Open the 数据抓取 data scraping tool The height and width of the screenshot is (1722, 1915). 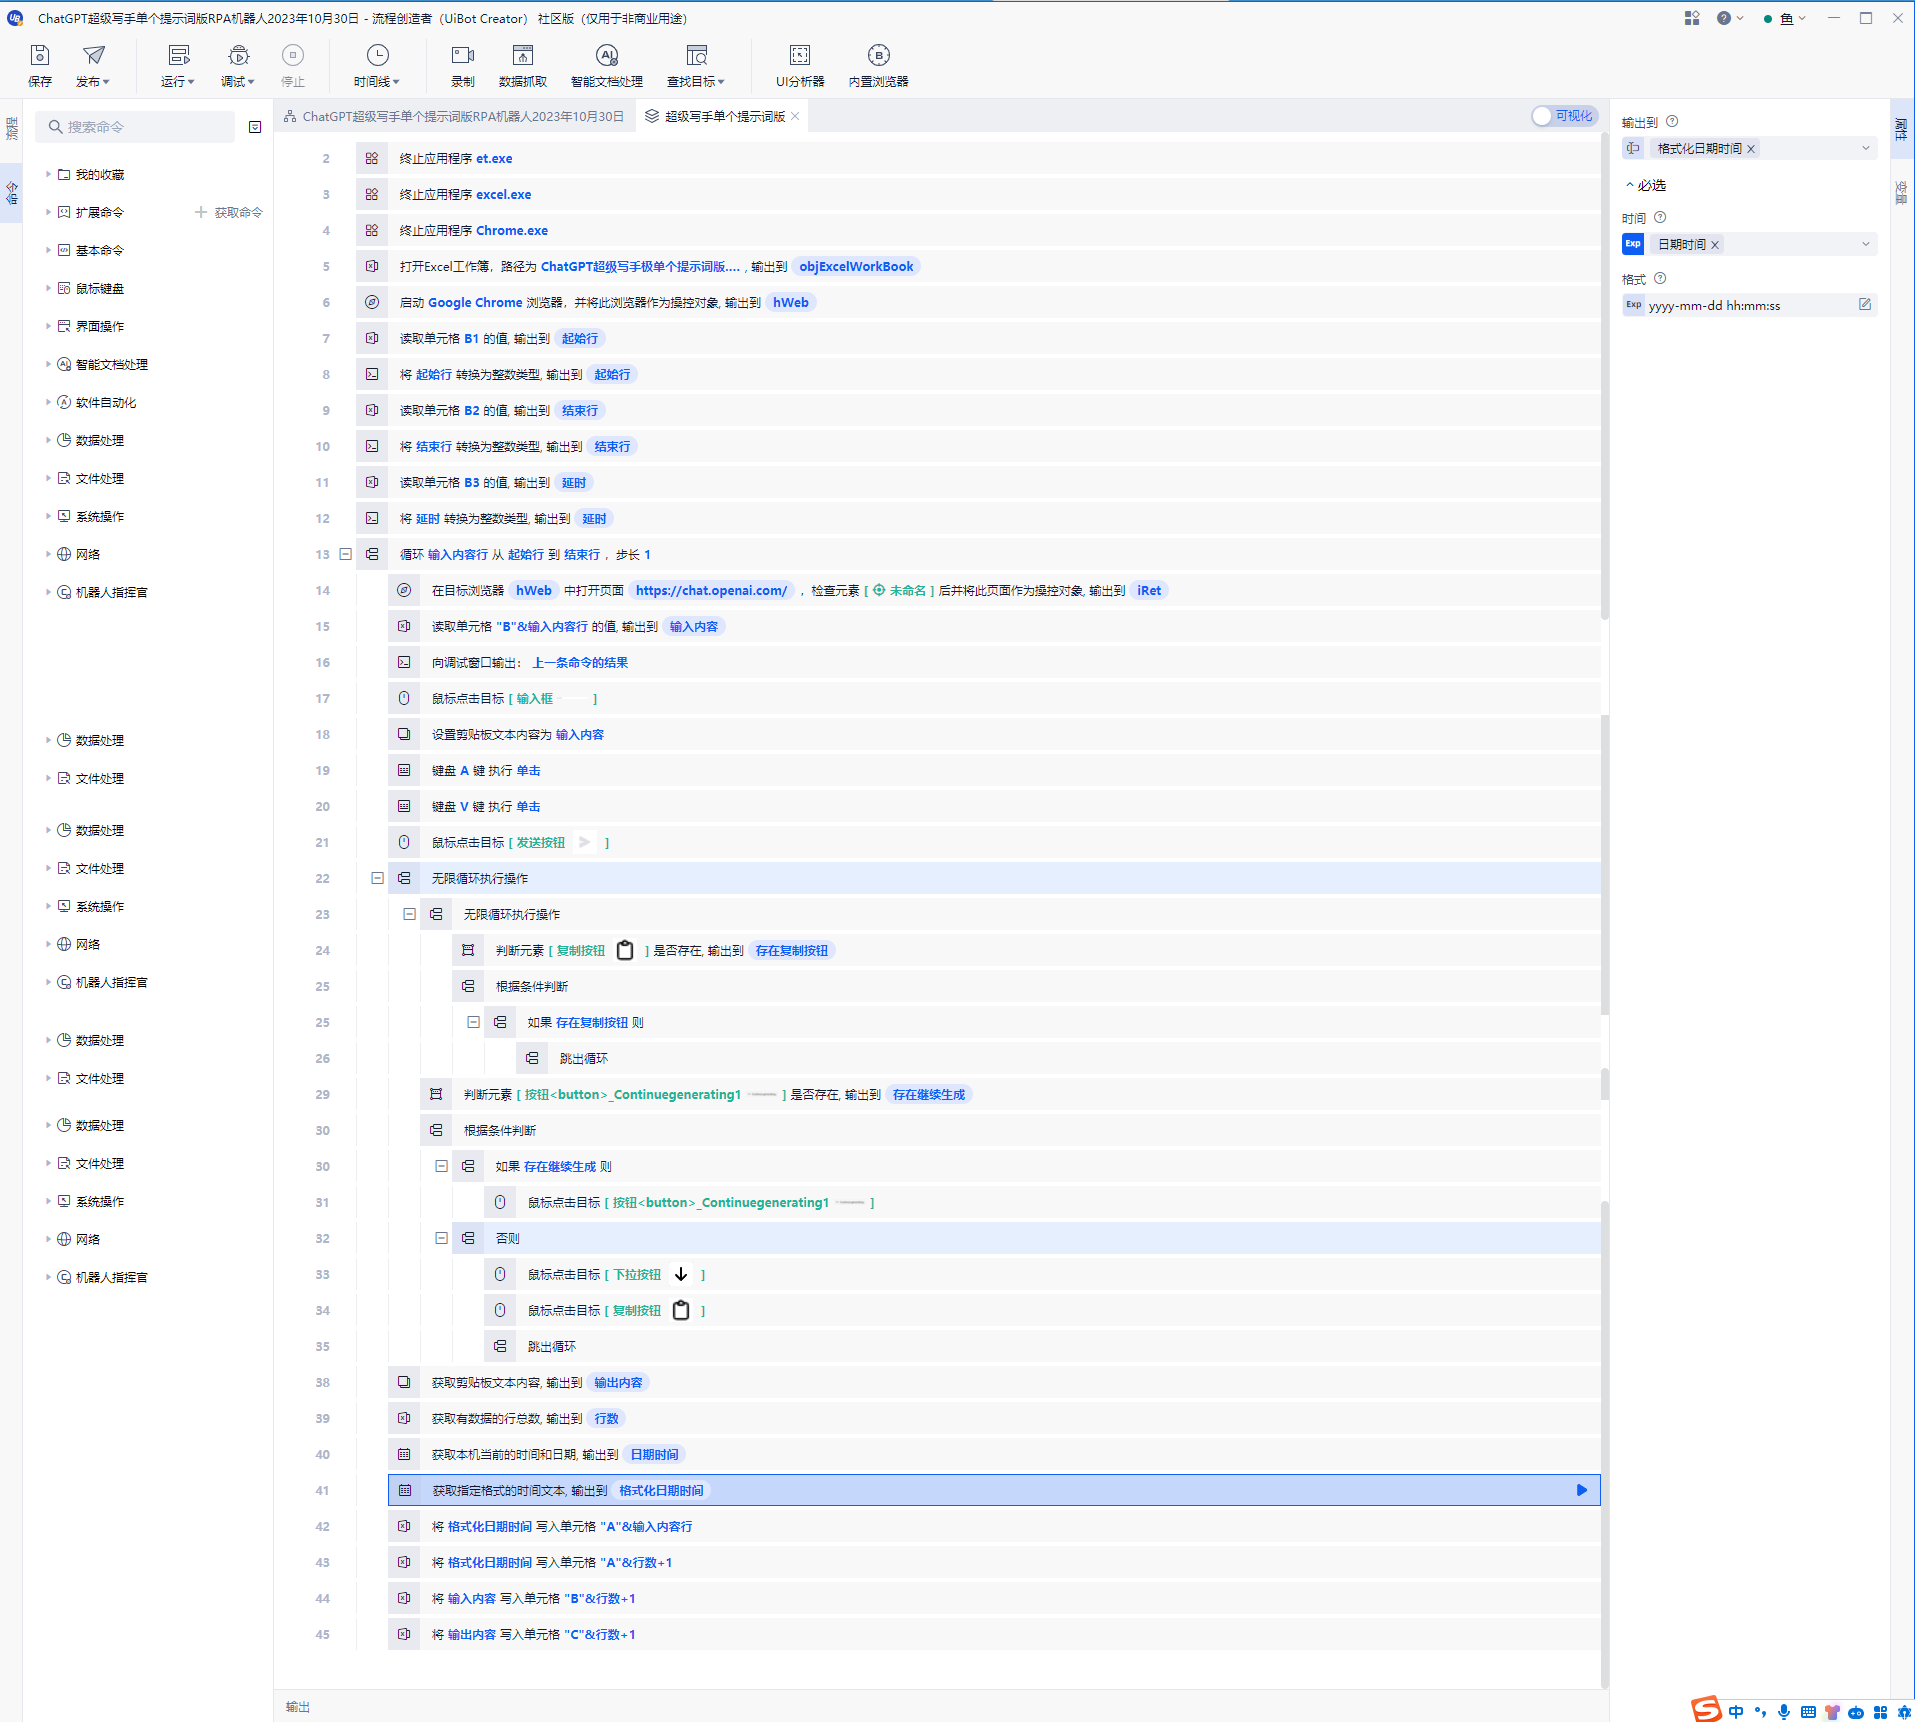pyautogui.click(x=523, y=66)
